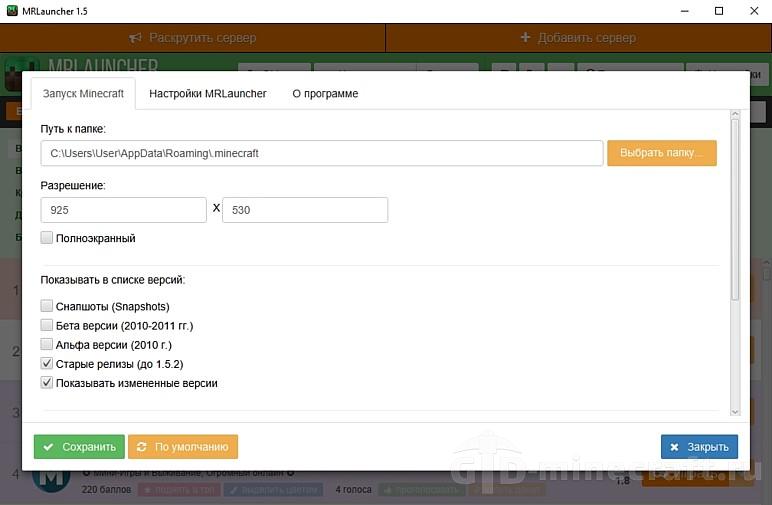Click the plus icon for Добавить сервер
The height and width of the screenshot is (505, 772).
[525, 37]
